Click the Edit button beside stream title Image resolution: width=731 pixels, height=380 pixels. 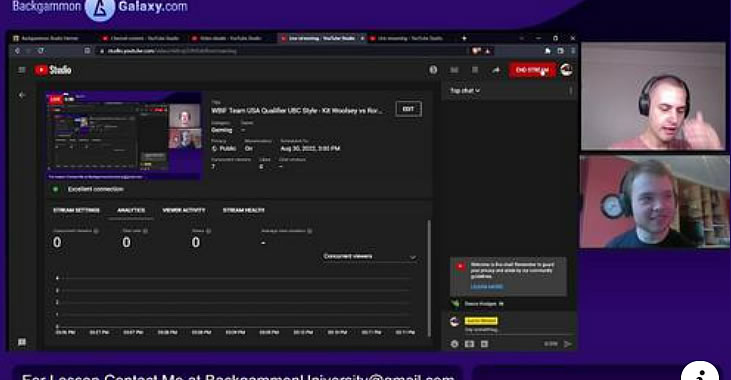408,109
